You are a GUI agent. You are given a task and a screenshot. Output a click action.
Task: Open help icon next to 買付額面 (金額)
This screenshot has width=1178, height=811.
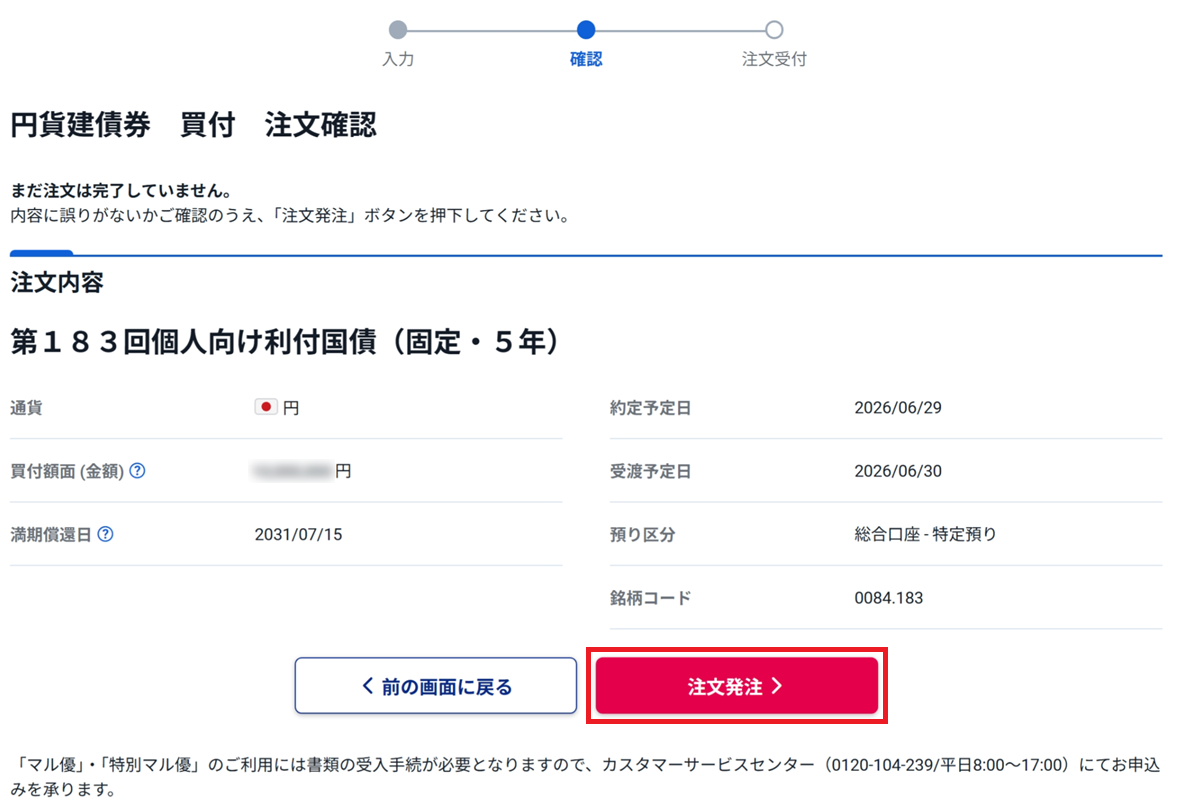click(137, 471)
